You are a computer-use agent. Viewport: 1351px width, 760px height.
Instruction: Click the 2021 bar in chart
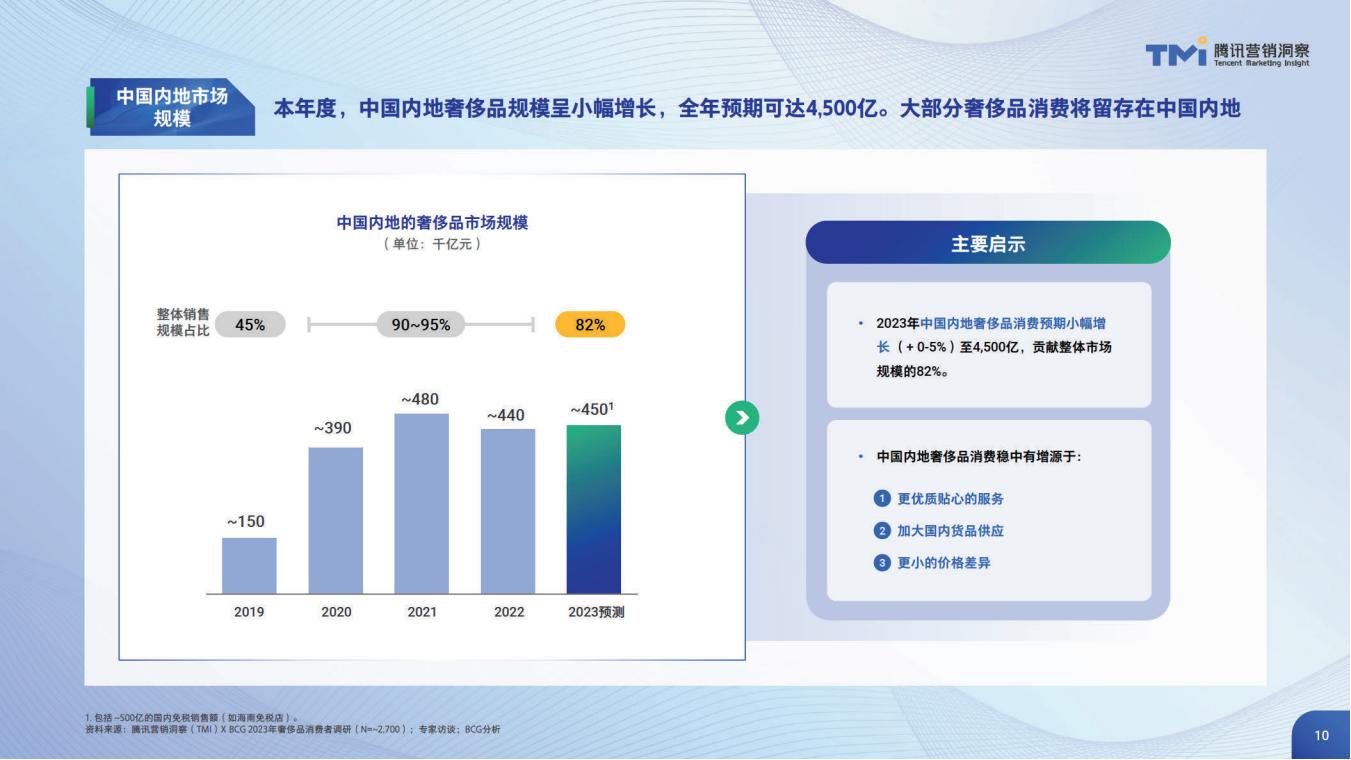pos(422,503)
